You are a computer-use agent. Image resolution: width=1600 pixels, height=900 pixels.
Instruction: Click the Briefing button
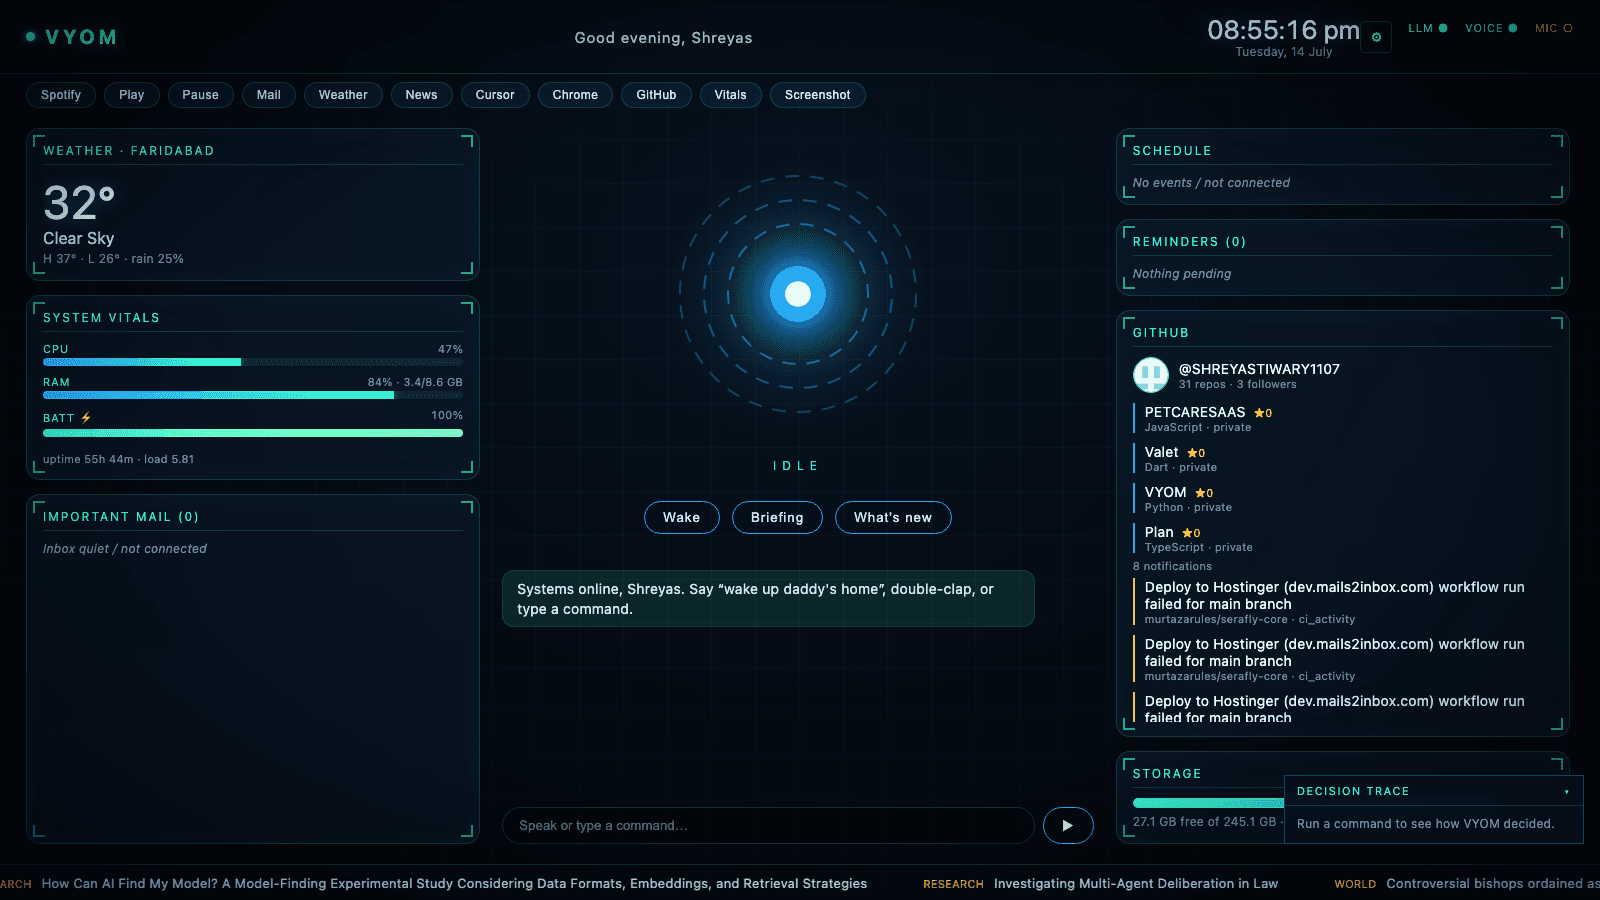[x=777, y=517]
